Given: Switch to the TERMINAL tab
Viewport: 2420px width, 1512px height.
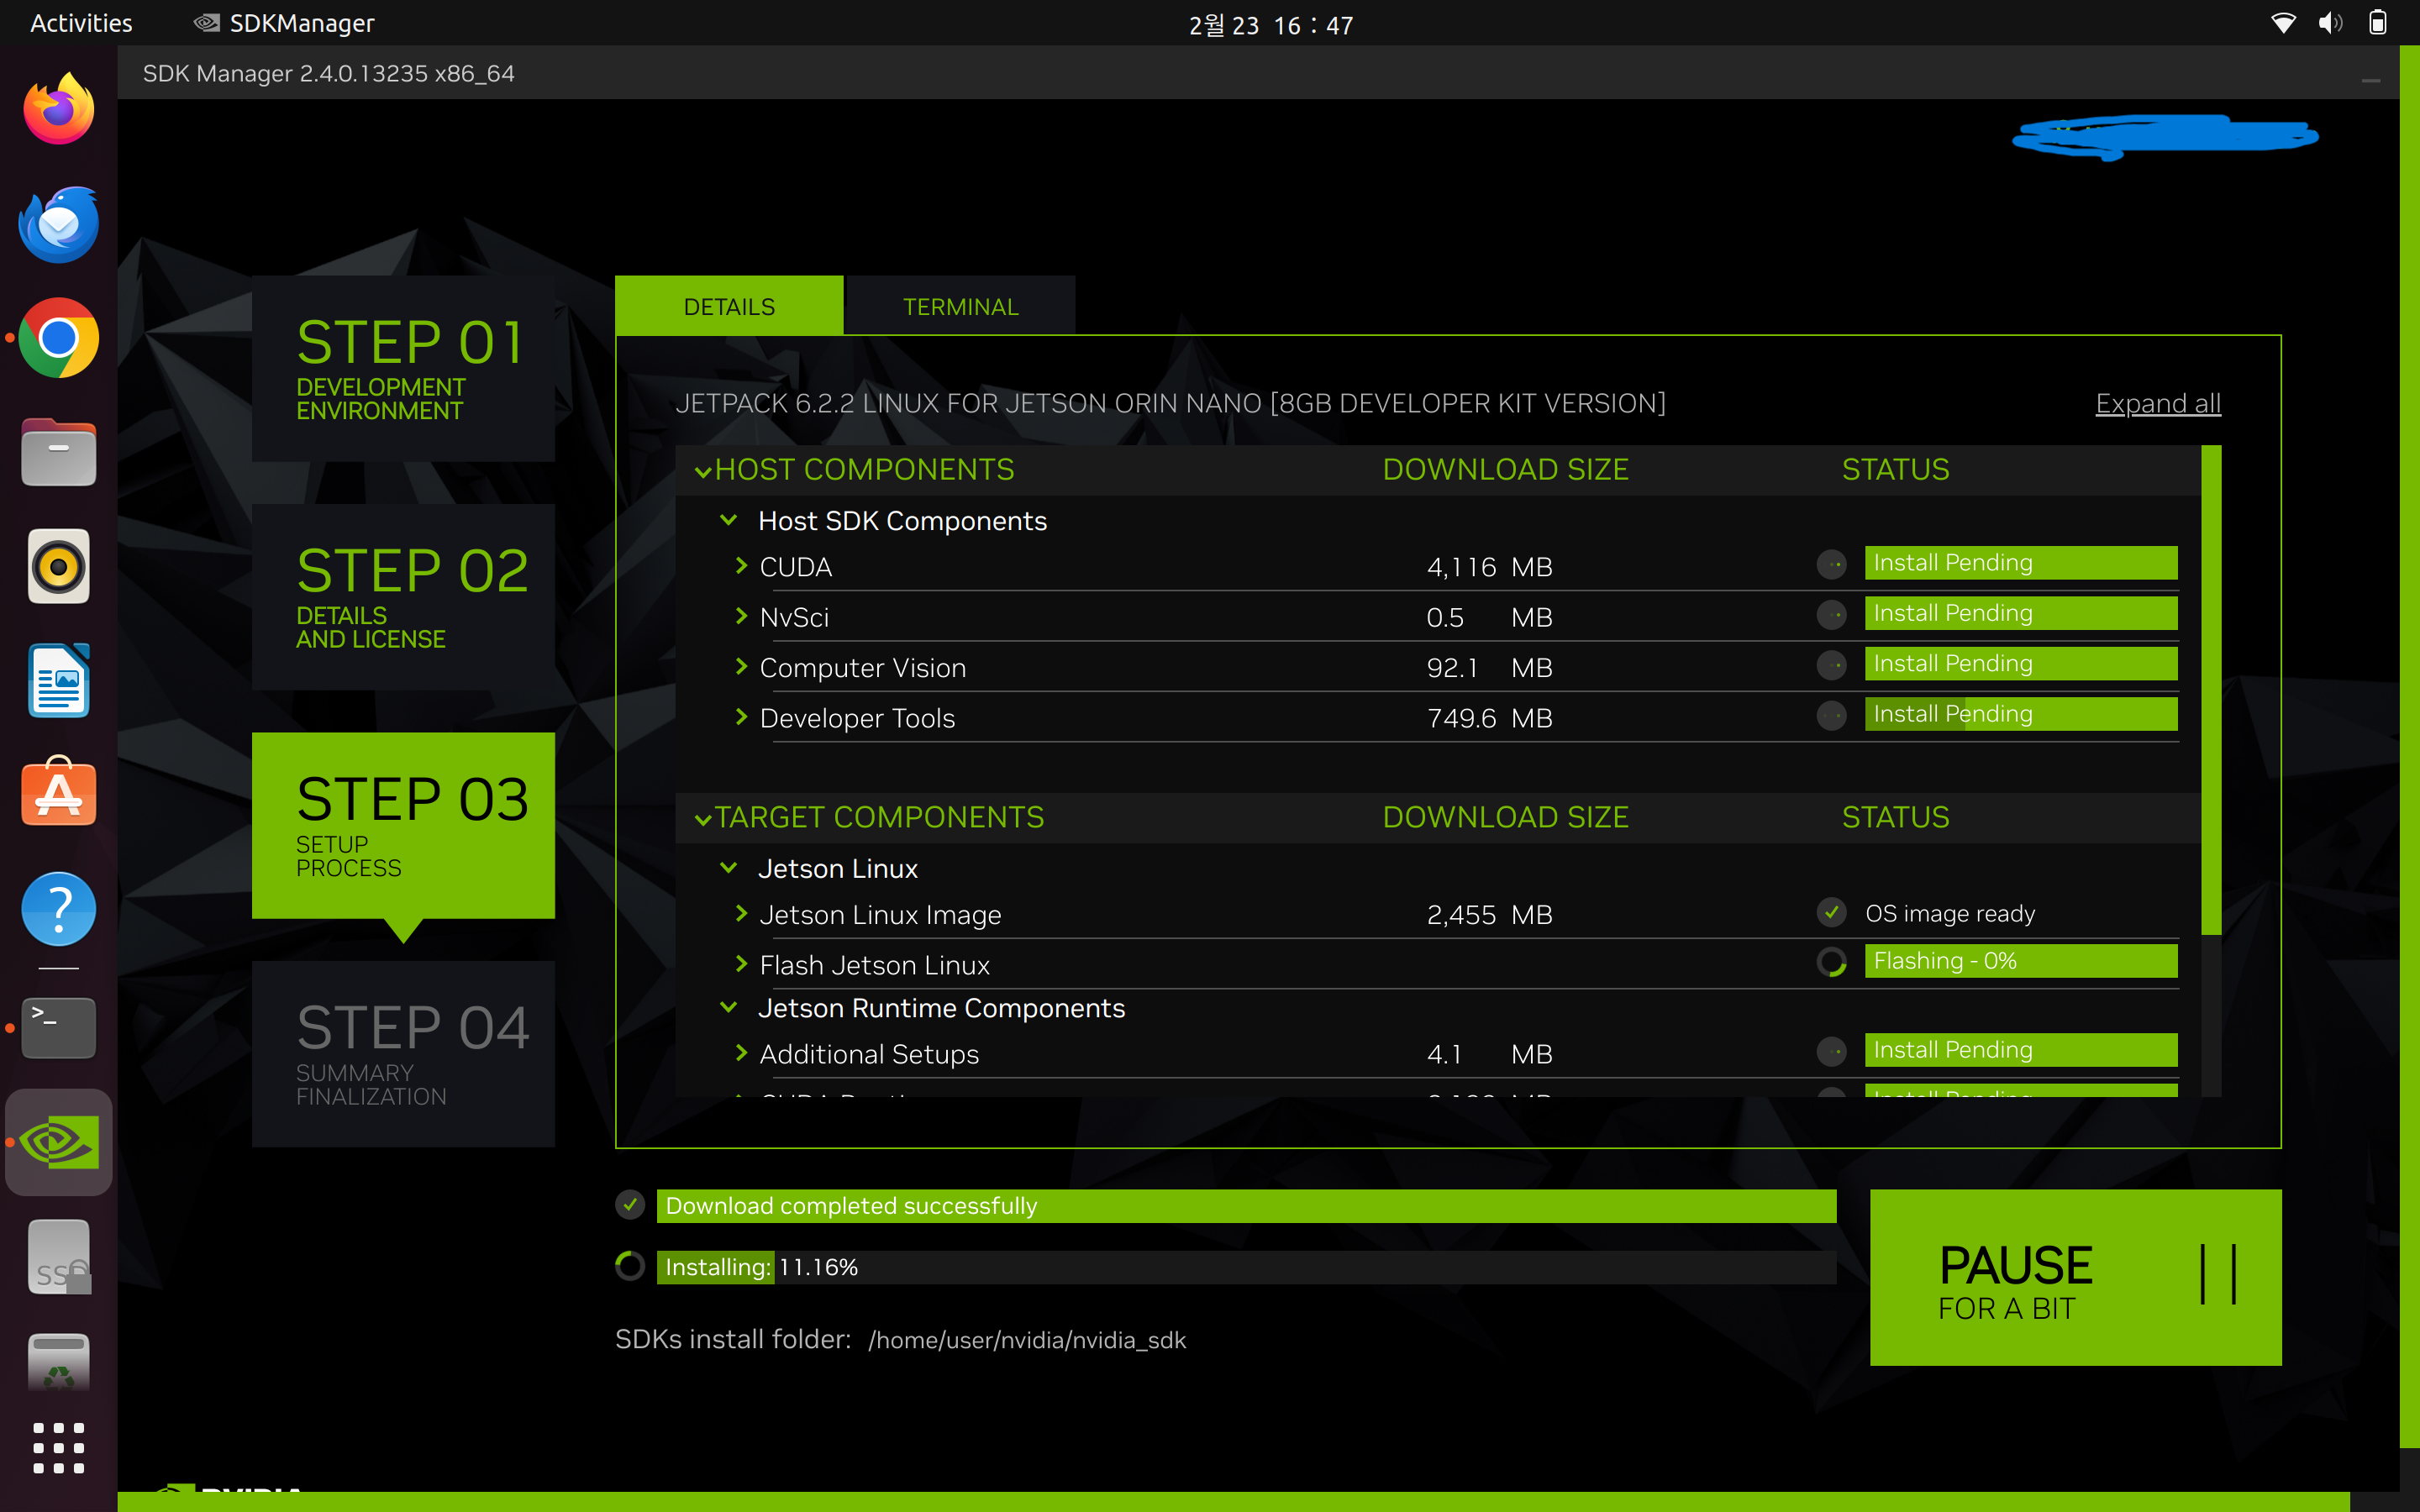Looking at the screenshot, I should (x=960, y=307).
